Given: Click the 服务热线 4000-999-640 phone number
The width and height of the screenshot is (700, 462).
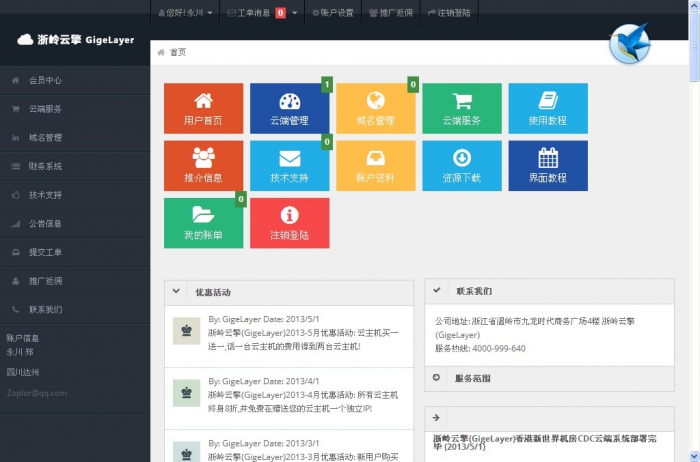Looking at the screenshot, I should pos(480,348).
